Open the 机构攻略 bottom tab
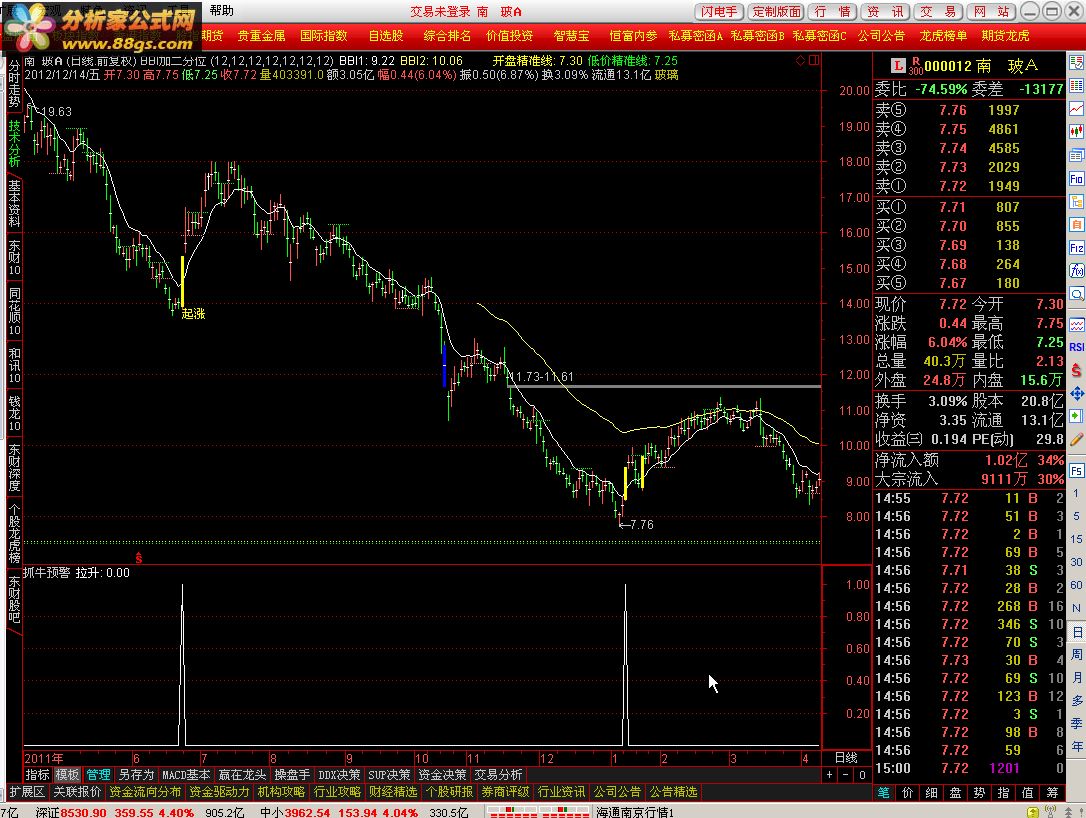This screenshot has height=818, width=1086. tap(281, 792)
